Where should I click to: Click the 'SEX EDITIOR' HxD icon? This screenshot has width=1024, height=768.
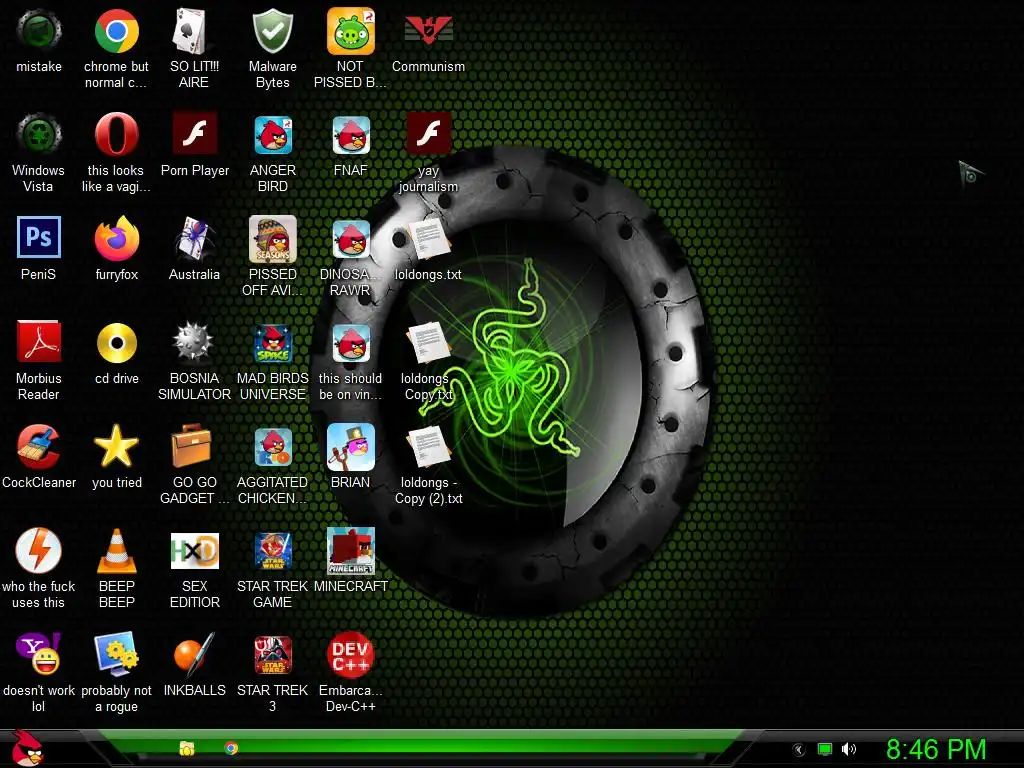coord(195,551)
